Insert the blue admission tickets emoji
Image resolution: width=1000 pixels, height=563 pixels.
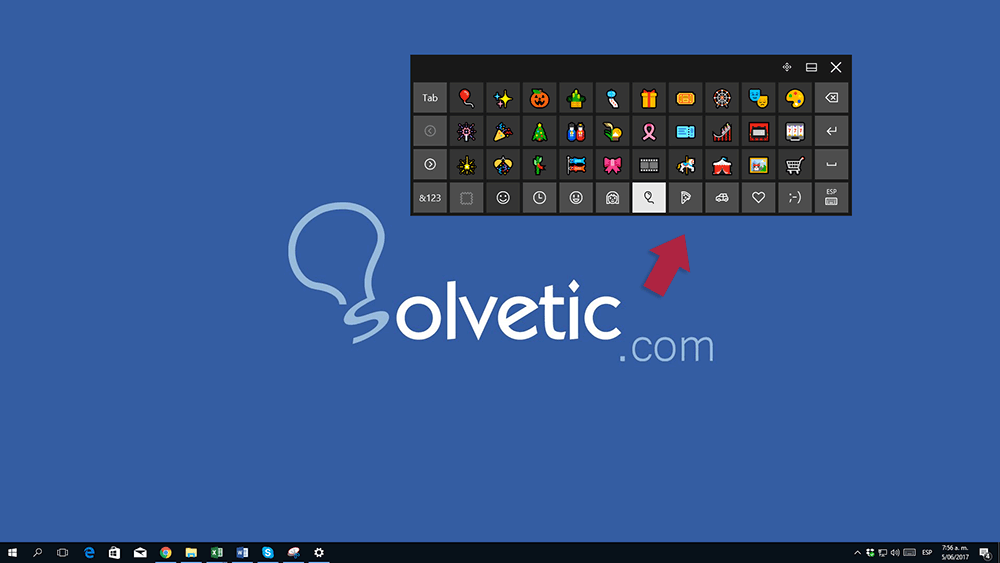[x=686, y=131]
